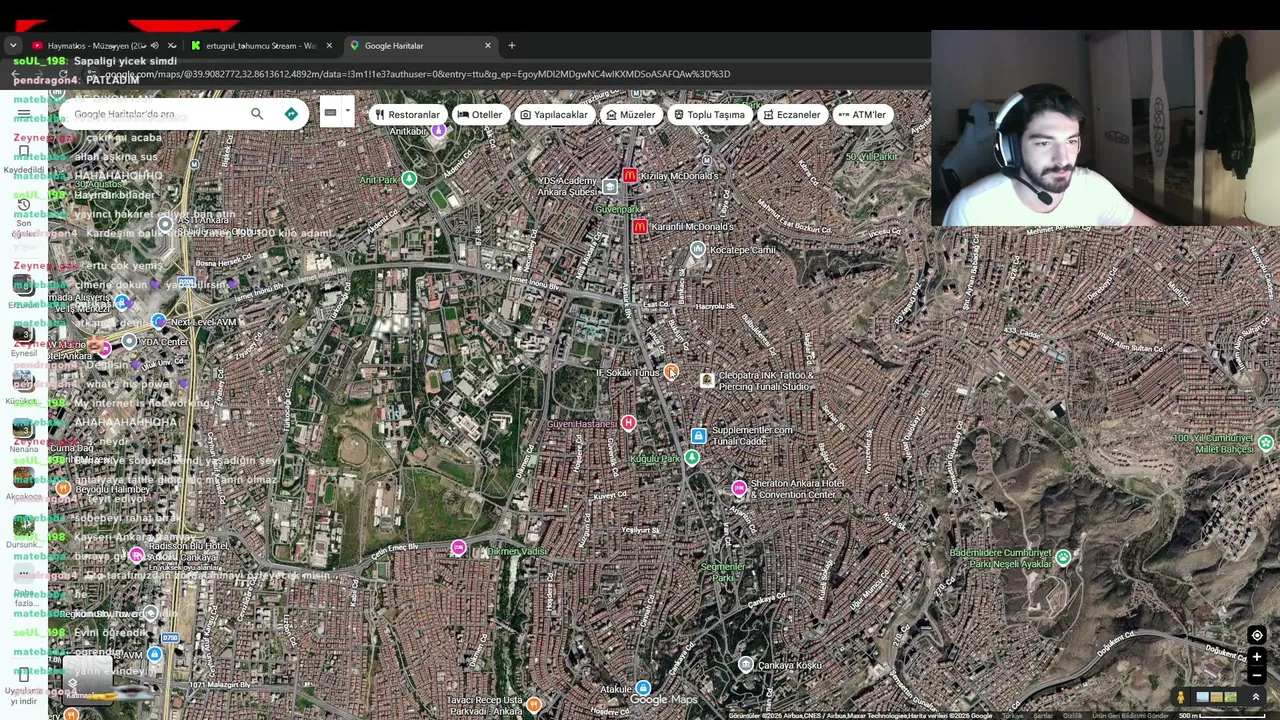Image resolution: width=1280 pixels, height=720 pixels.
Task: Click the Supplementler.com shopping pin
Action: point(699,436)
